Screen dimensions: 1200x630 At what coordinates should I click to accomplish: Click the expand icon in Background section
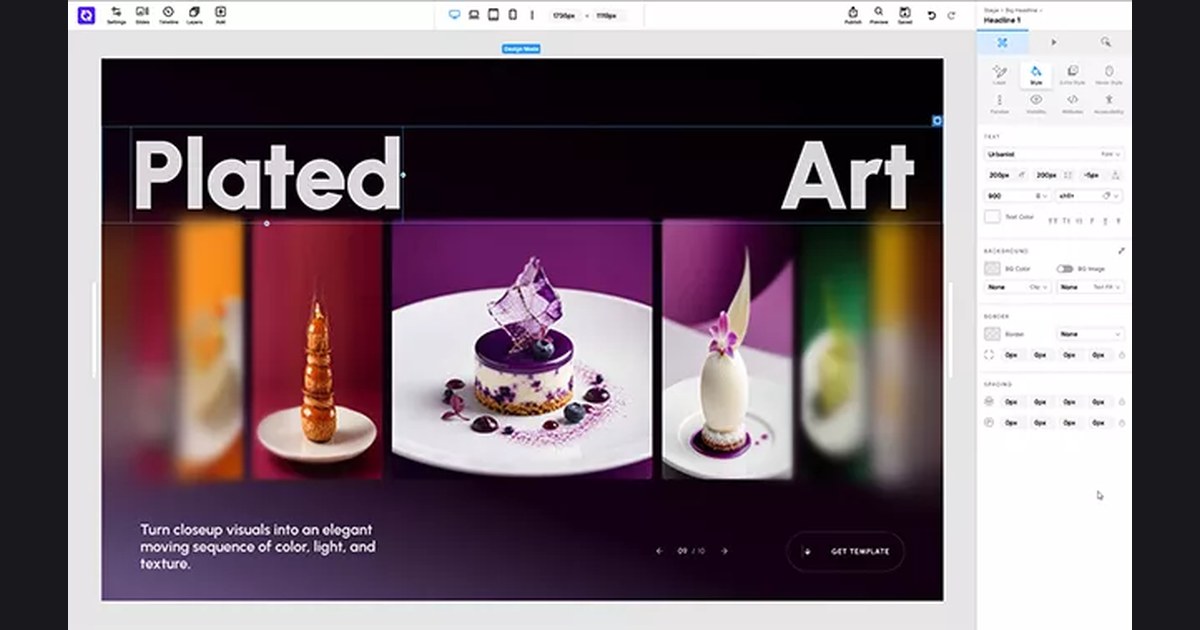(1121, 251)
